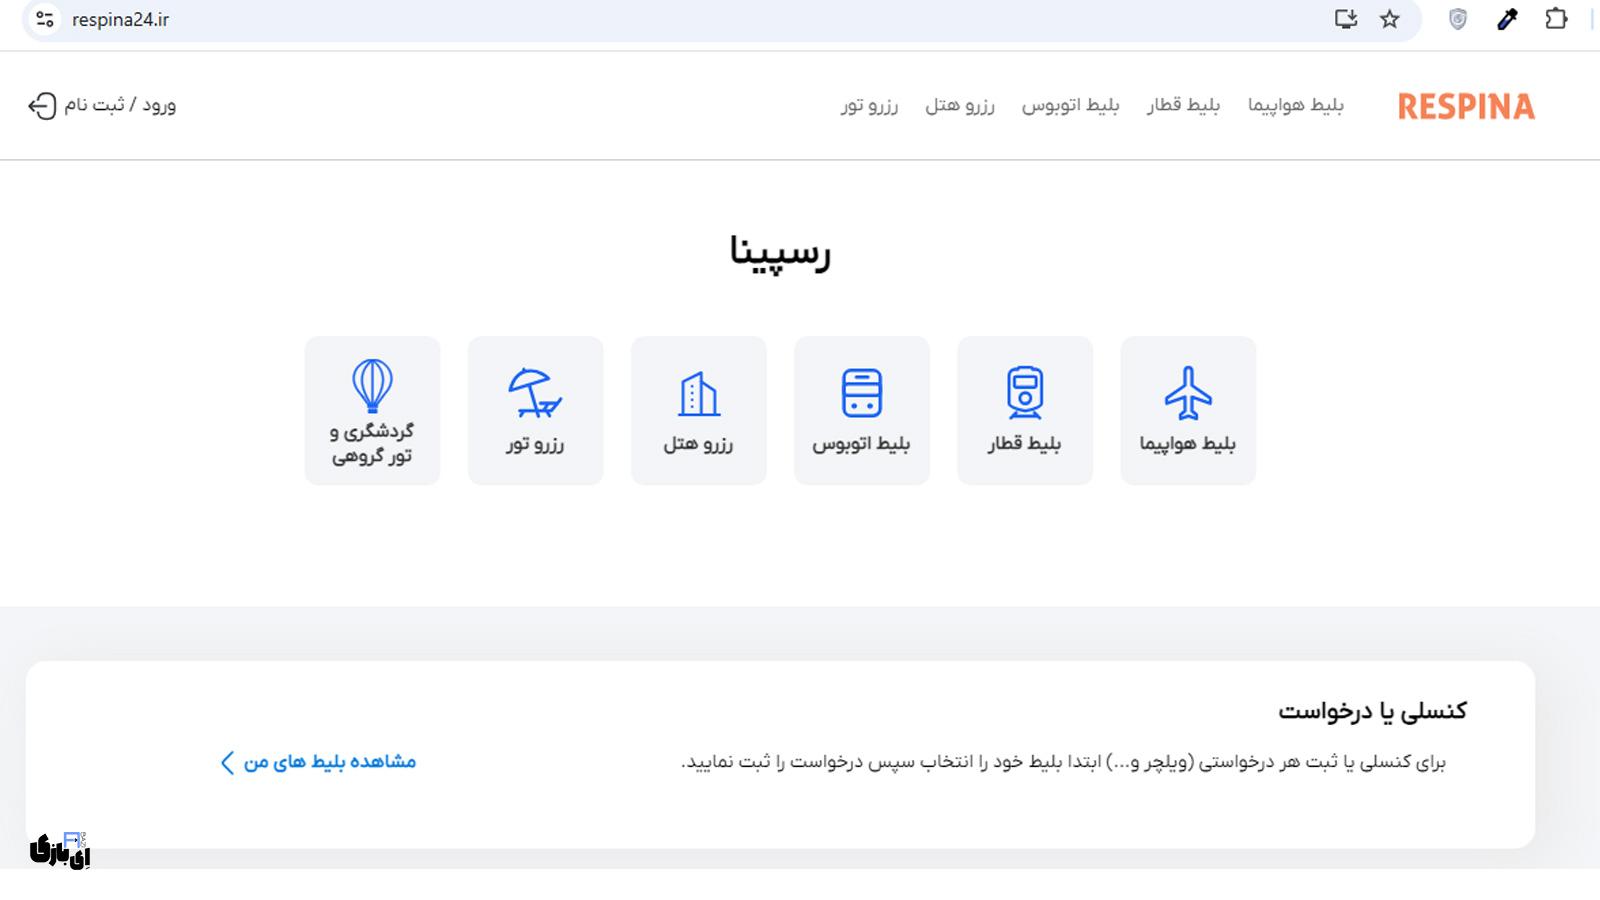This screenshot has height=900, width=1600.
Task: Click the بلیط هواپیما card label
Action: 1188,444
